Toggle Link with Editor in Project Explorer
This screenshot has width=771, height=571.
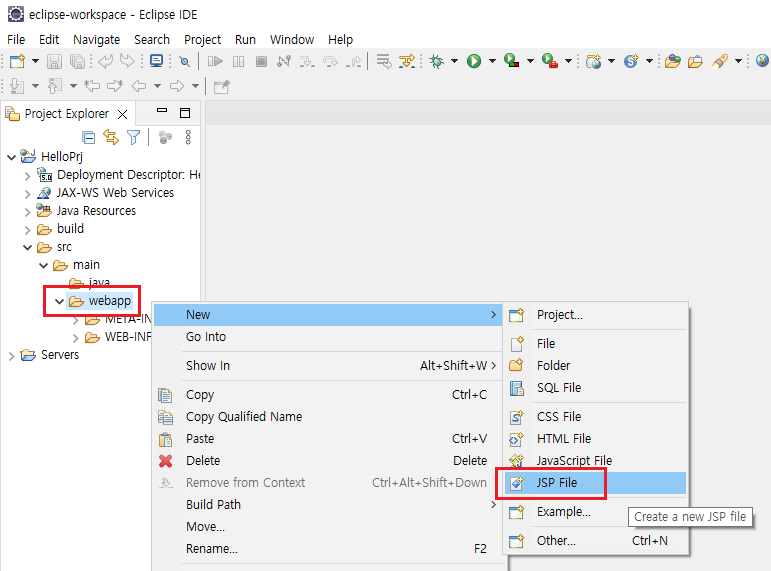[110, 137]
